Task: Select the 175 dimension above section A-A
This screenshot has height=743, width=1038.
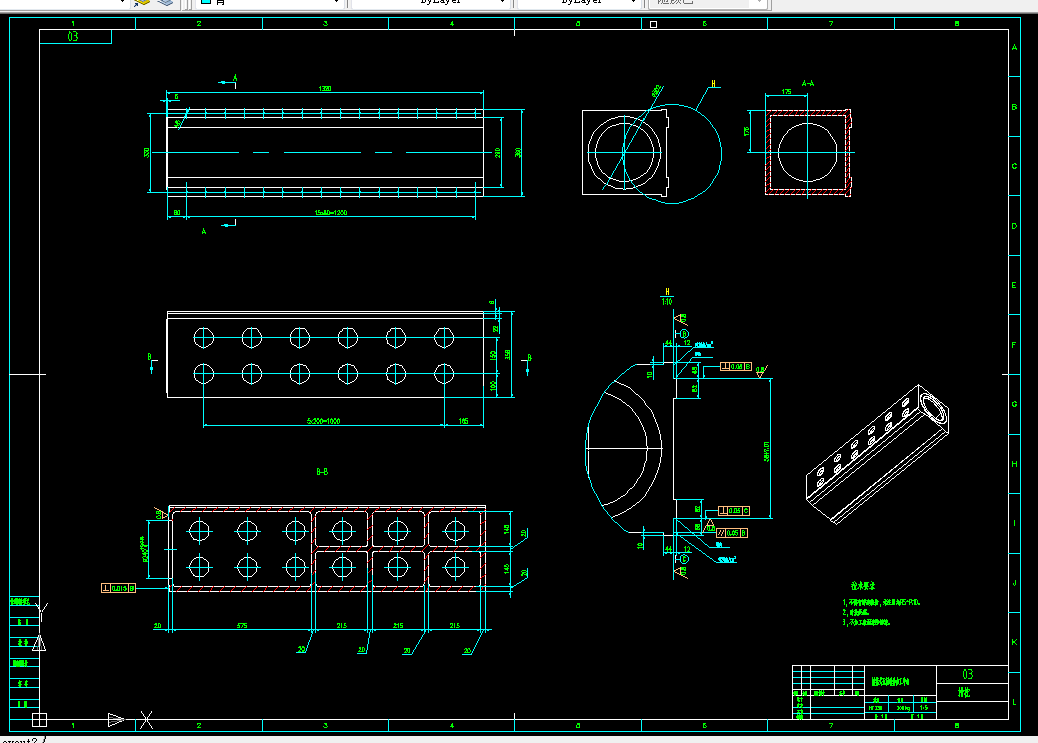Action: (x=786, y=91)
